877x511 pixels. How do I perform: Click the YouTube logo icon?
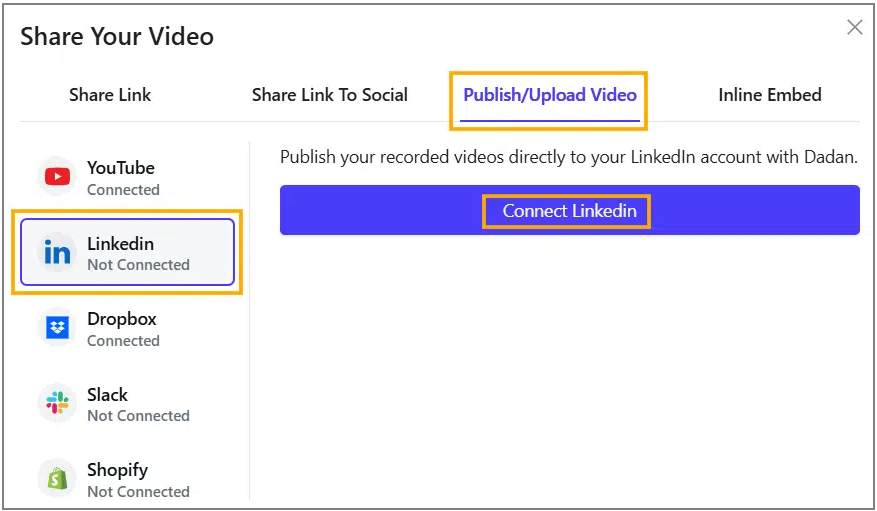pos(57,177)
